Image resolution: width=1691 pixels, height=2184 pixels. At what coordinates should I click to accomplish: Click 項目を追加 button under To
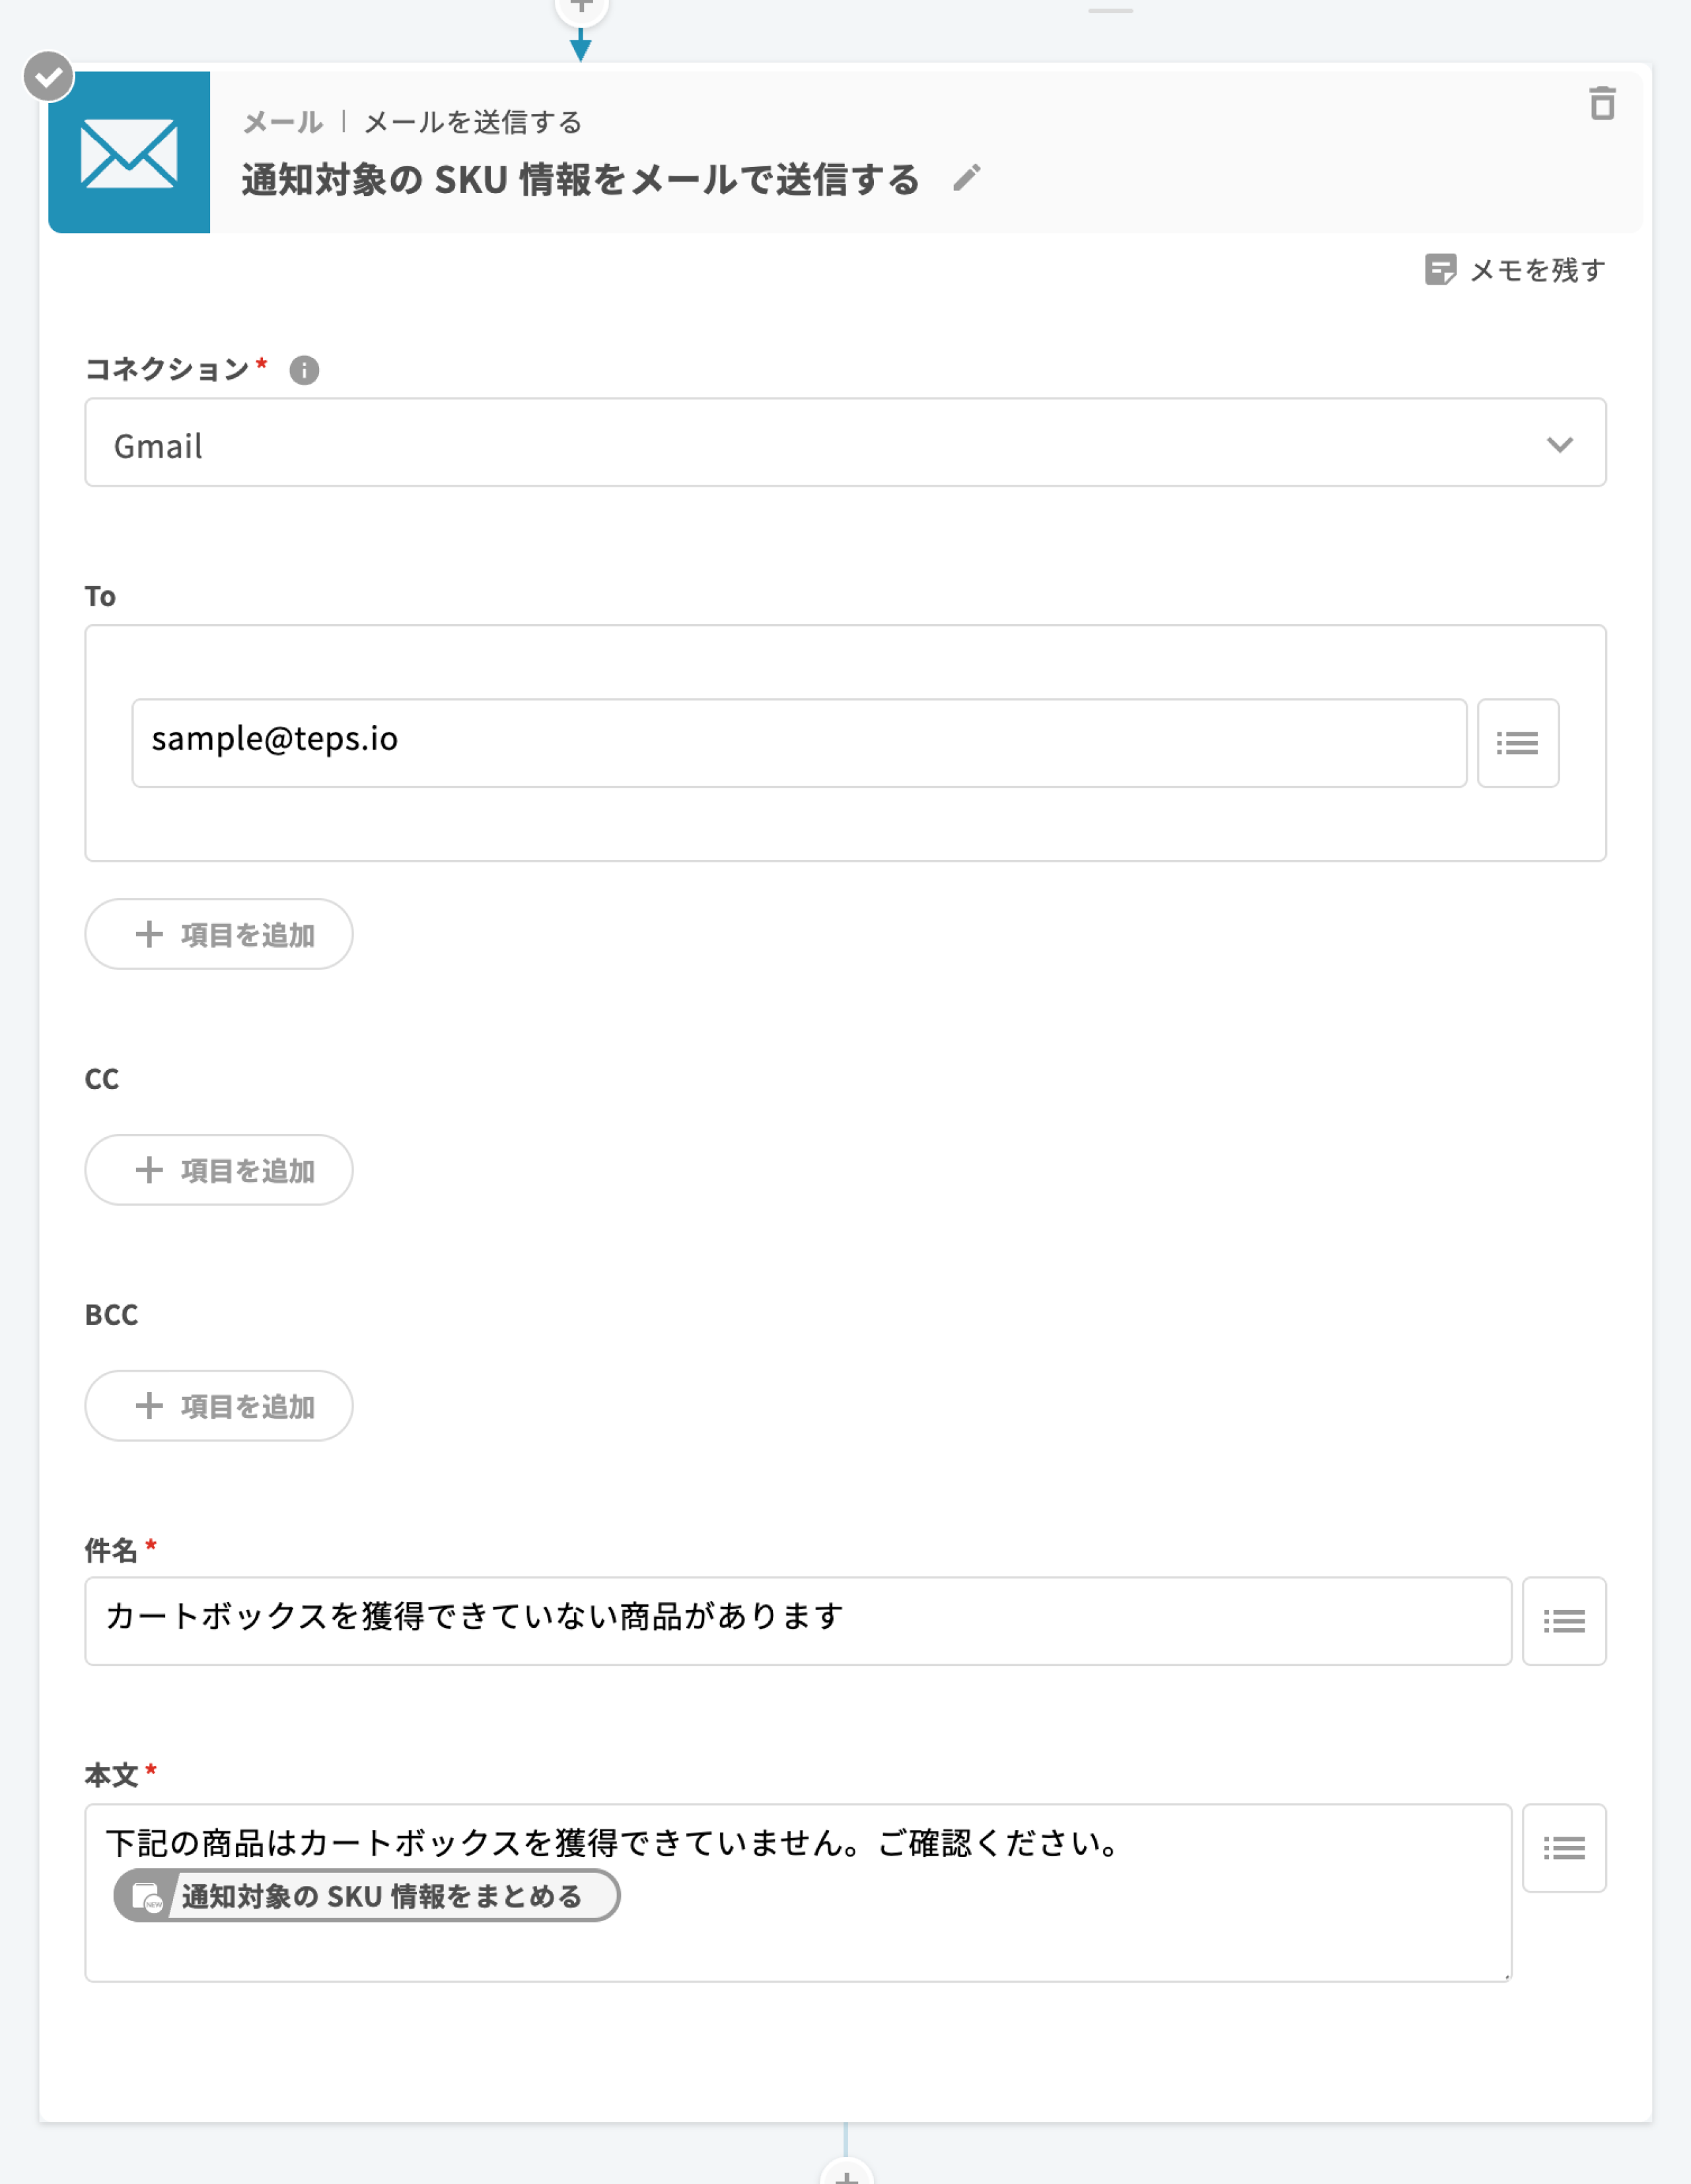[x=219, y=934]
